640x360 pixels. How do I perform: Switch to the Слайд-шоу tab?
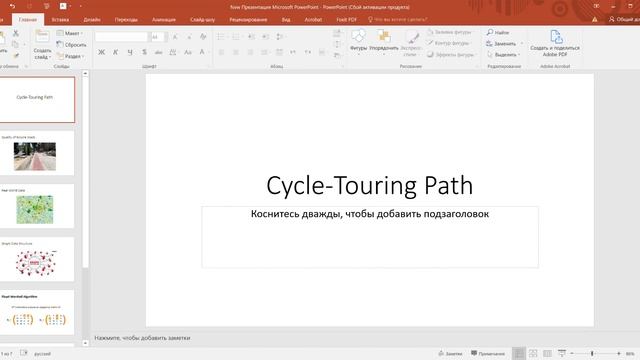[202, 19]
